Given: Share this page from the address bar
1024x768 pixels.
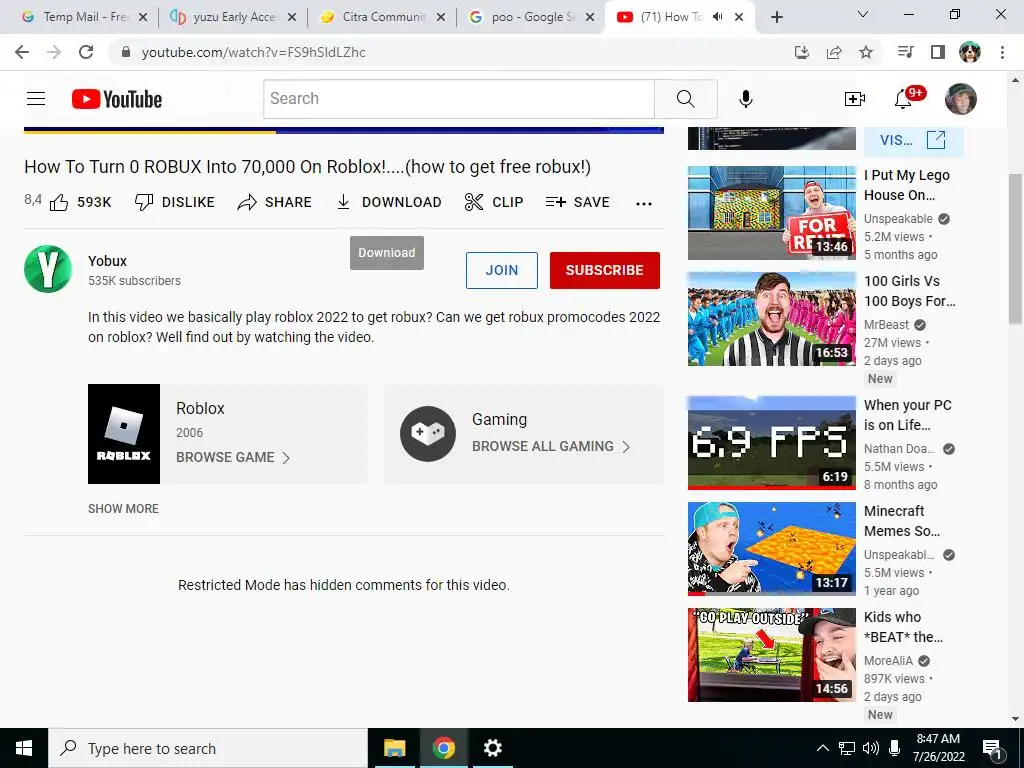Looking at the screenshot, I should [834, 52].
